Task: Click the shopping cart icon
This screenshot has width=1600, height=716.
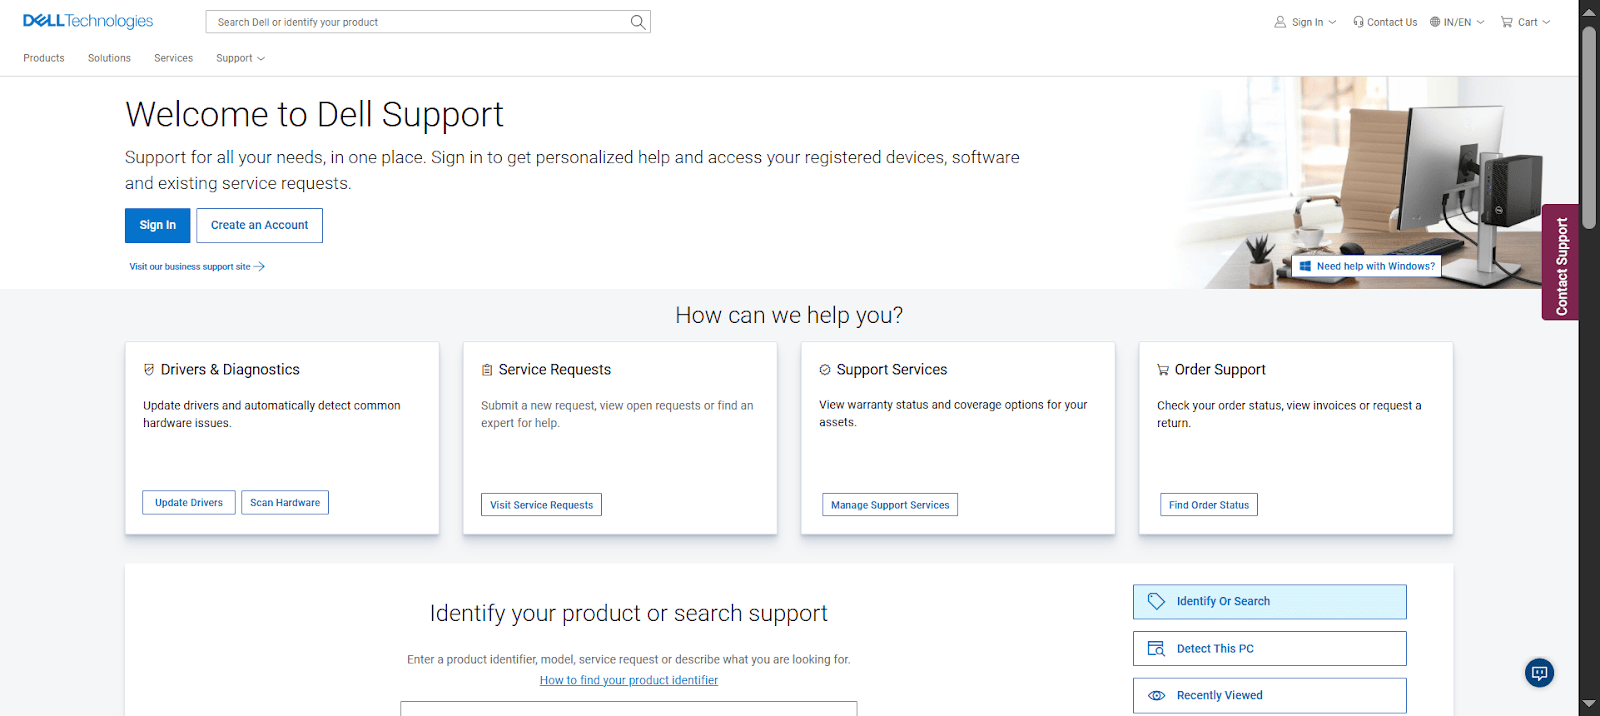Action: (1506, 22)
